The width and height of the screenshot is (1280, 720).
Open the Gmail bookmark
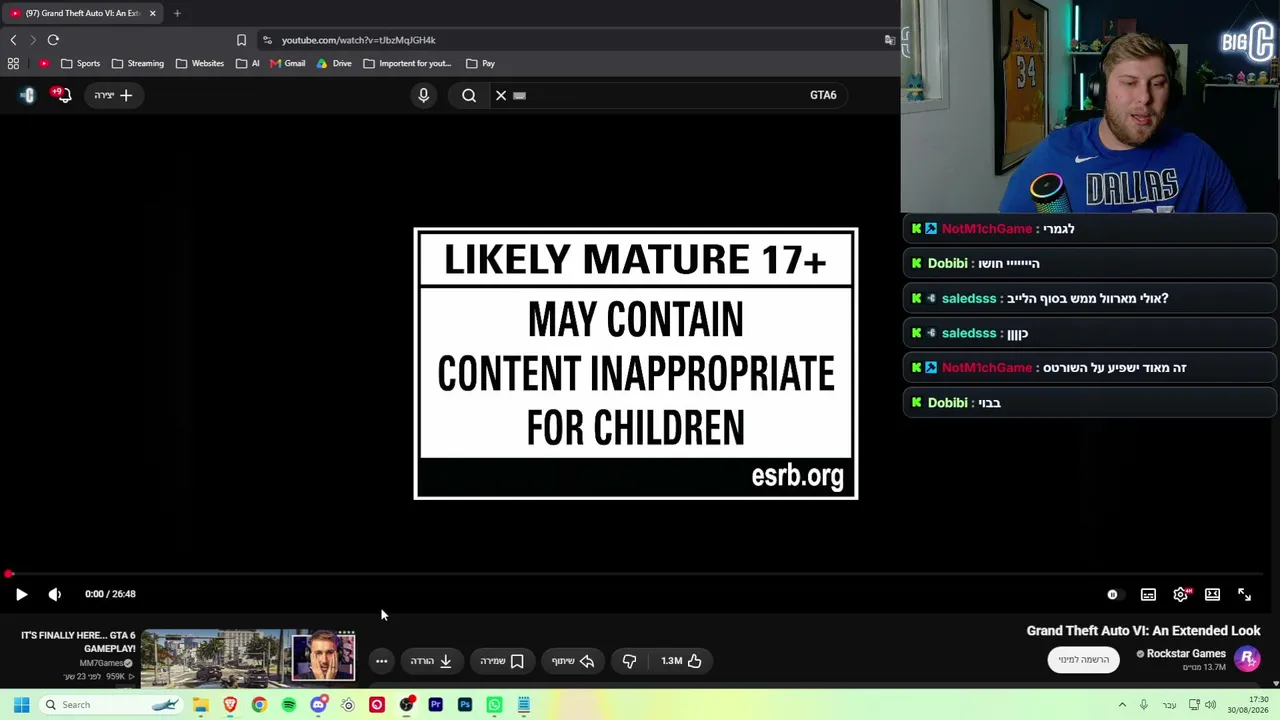288,63
